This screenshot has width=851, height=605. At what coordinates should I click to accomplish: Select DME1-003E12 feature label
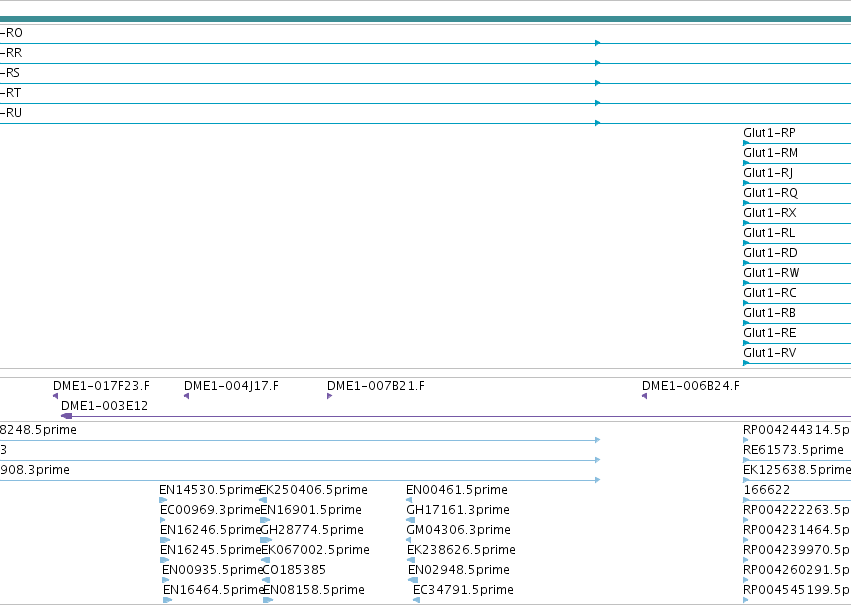click(104, 406)
